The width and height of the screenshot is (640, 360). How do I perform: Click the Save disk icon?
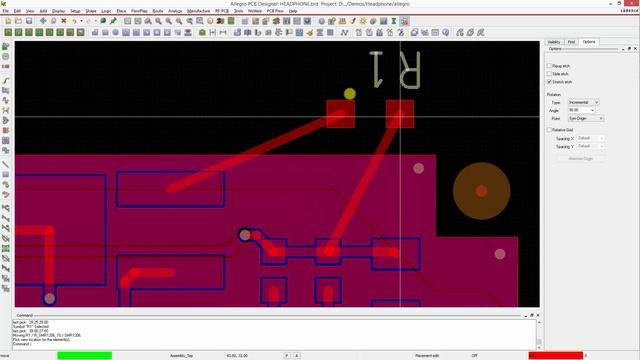29,21
